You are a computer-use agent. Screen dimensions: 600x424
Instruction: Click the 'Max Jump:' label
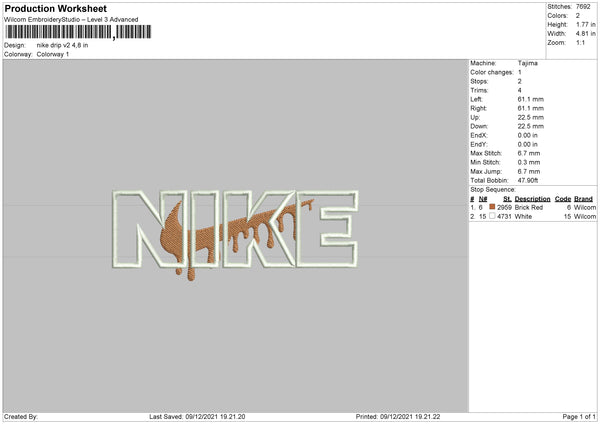(x=486, y=171)
